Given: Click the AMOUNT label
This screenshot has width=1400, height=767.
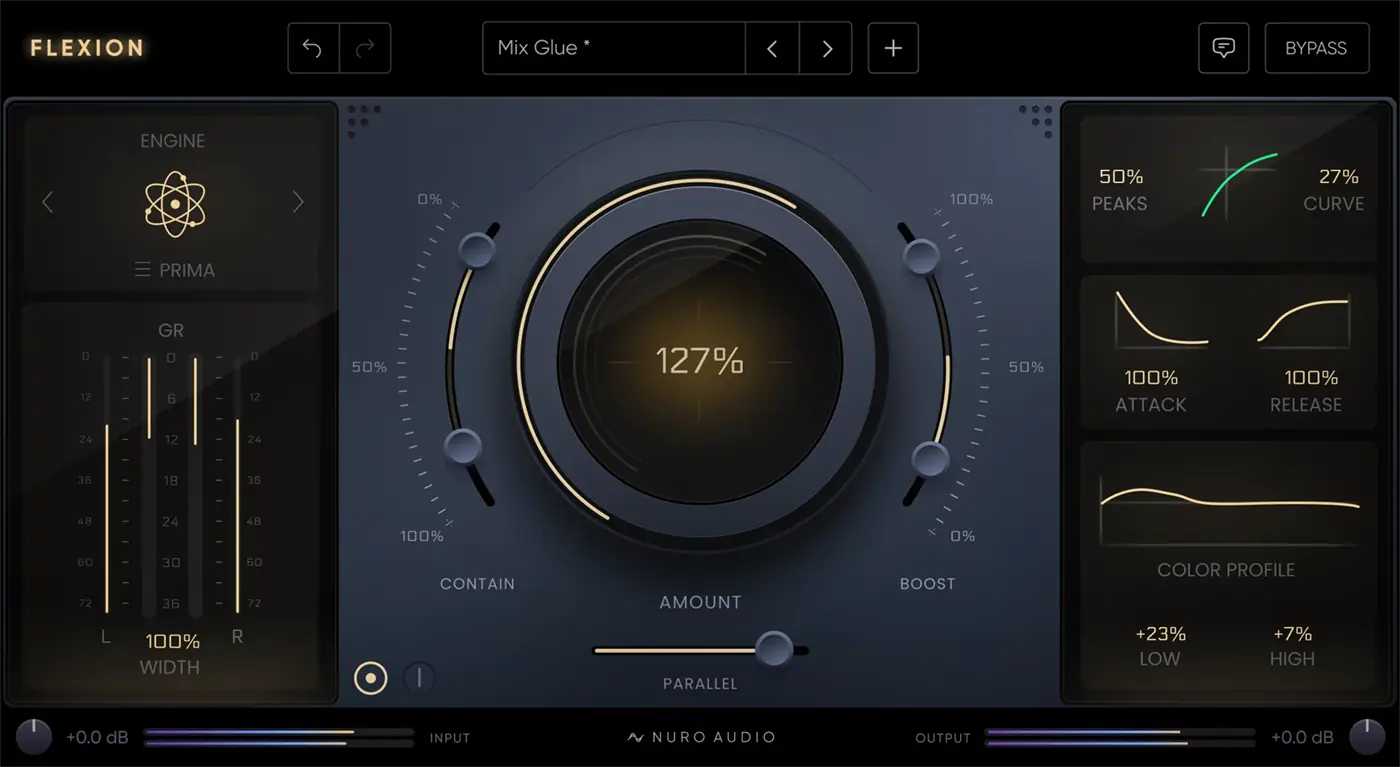Looking at the screenshot, I should (700, 602).
